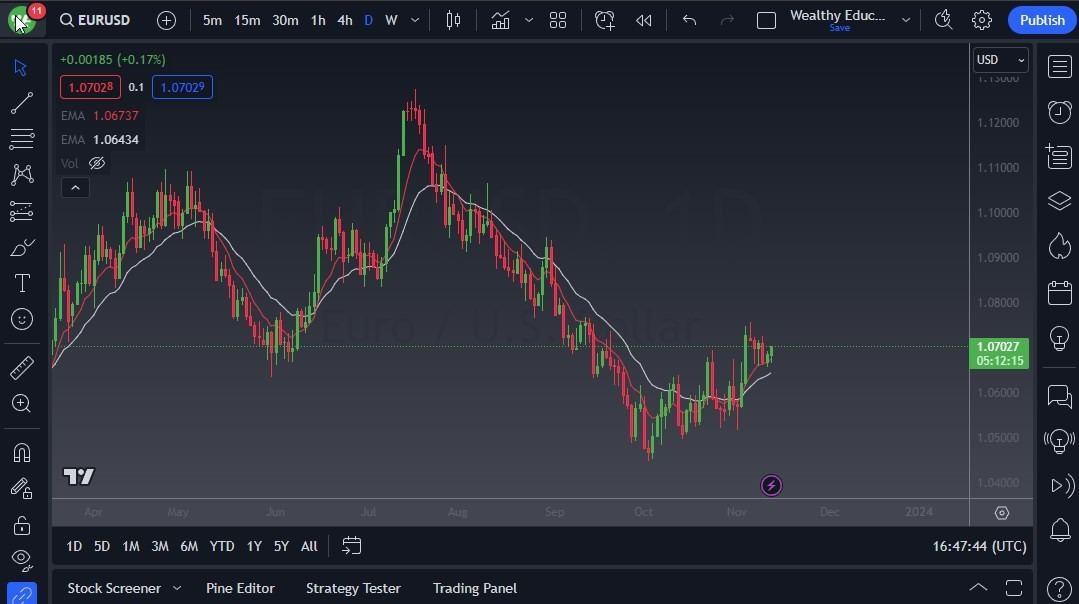Image resolution: width=1079 pixels, height=604 pixels.
Task: Open the measure ruler tool
Action: coord(22,367)
